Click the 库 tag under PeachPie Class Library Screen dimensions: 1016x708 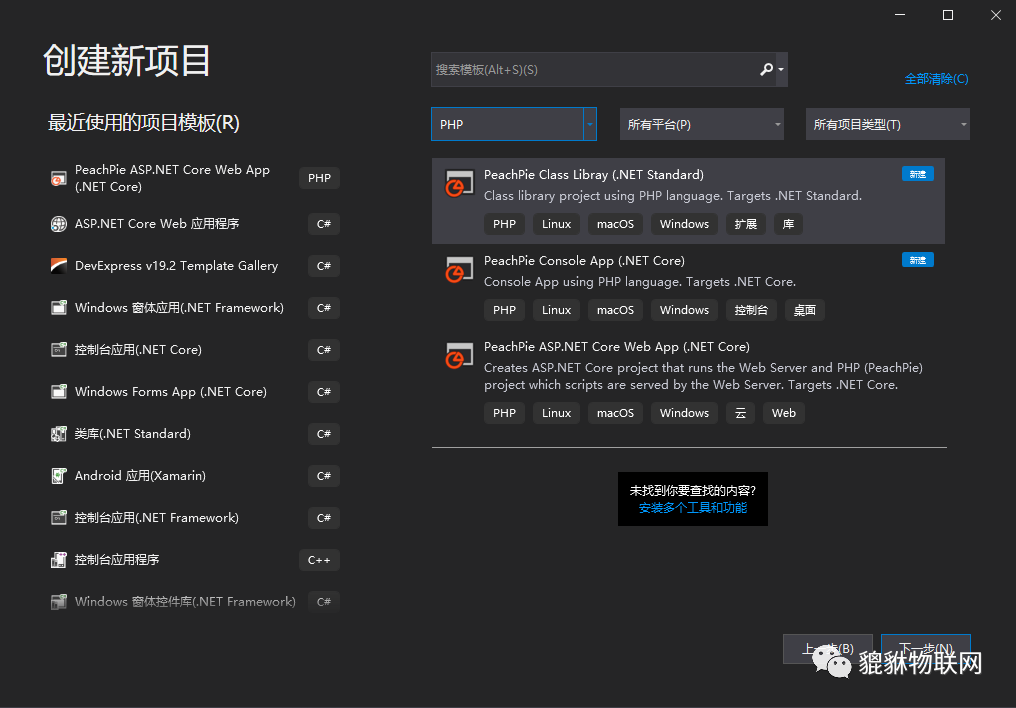tap(788, 224)
